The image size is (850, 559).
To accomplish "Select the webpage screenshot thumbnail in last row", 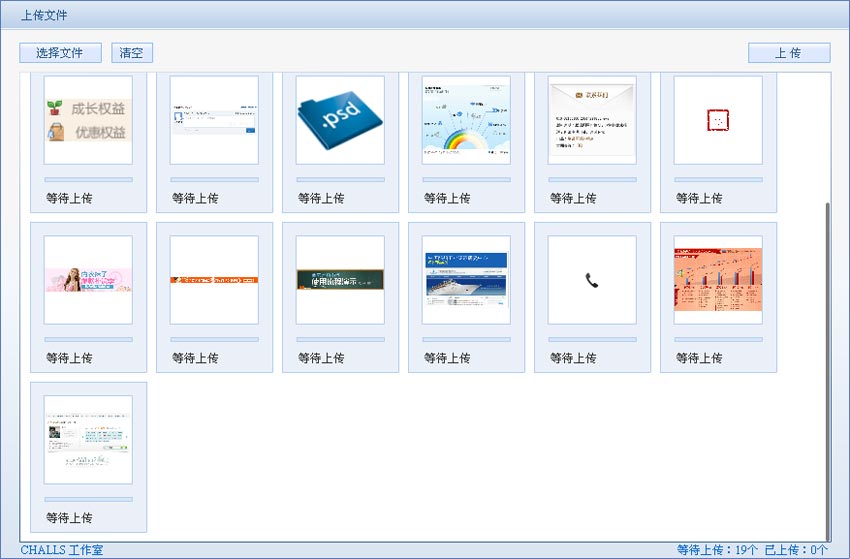I will coord(88,440).
